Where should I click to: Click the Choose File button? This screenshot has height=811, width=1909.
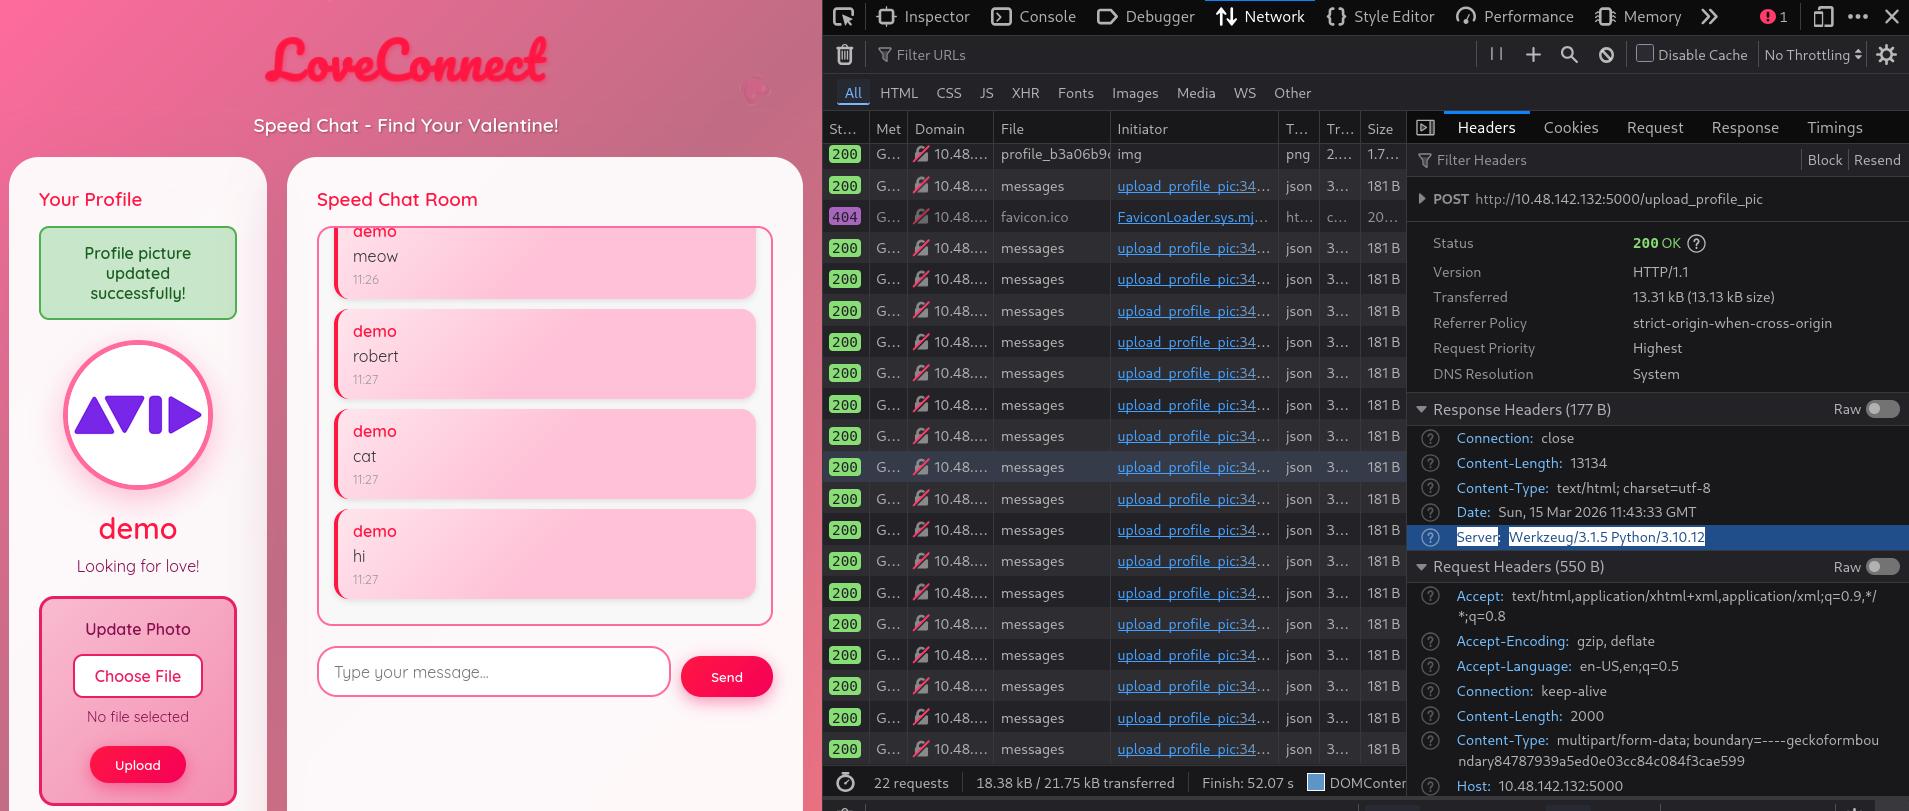coord(138,676)
